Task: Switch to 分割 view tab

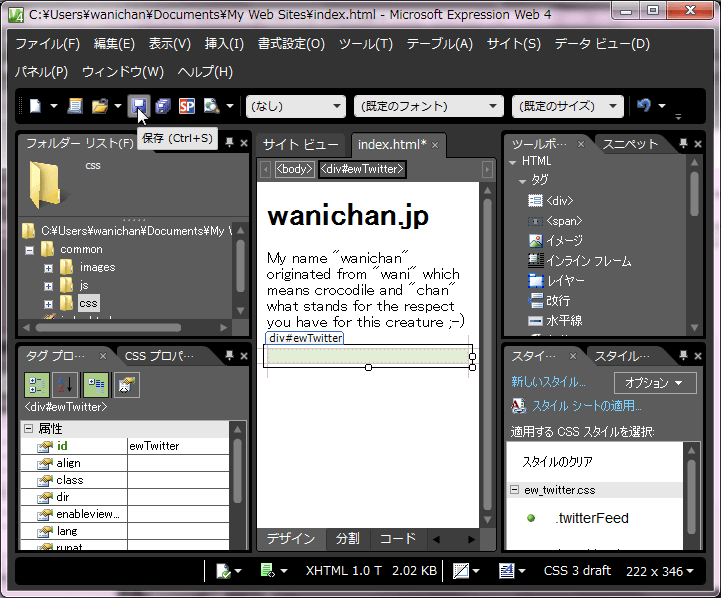Action: (x=348, y=539)
